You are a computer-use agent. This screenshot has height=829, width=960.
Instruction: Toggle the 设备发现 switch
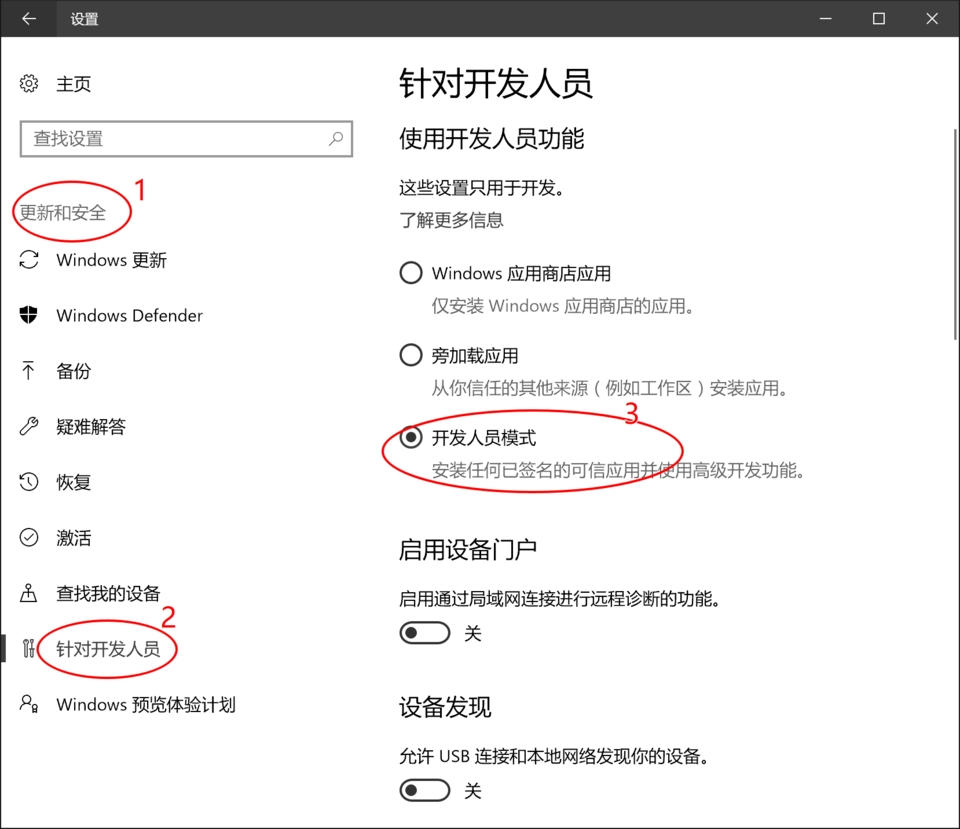coord(425,790)
